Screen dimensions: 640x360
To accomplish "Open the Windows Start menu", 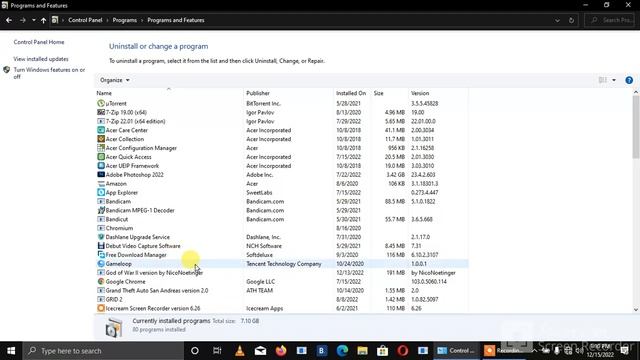I will click(x=11, y=351).
